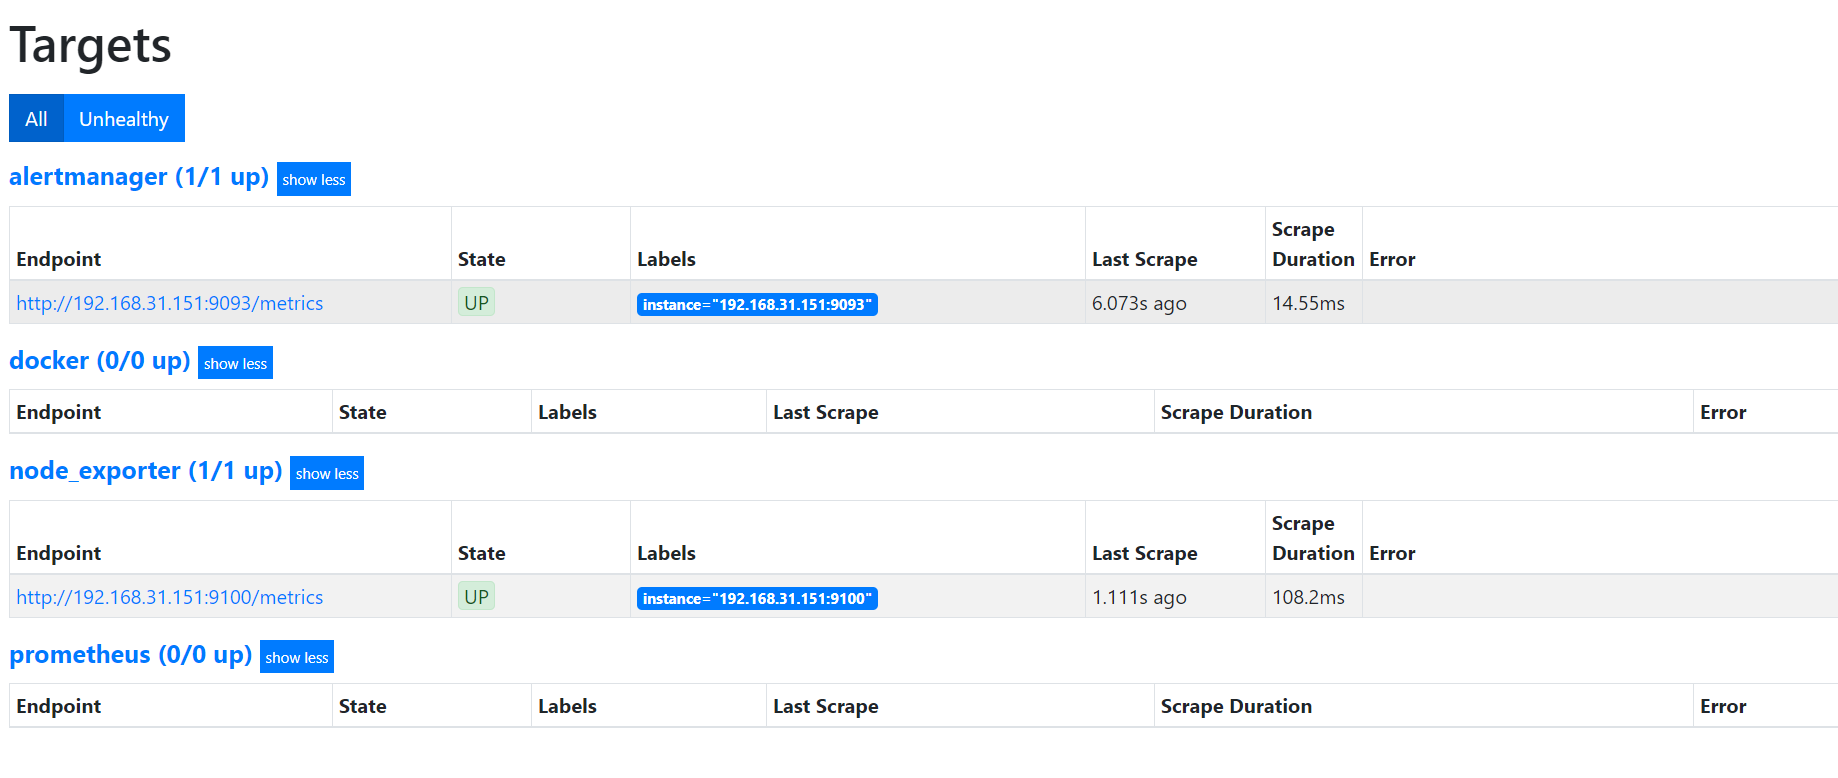Click Scrape Duration header in alertmanager table
Viewport: 1838px width, 778px height.
point(1313,244)
